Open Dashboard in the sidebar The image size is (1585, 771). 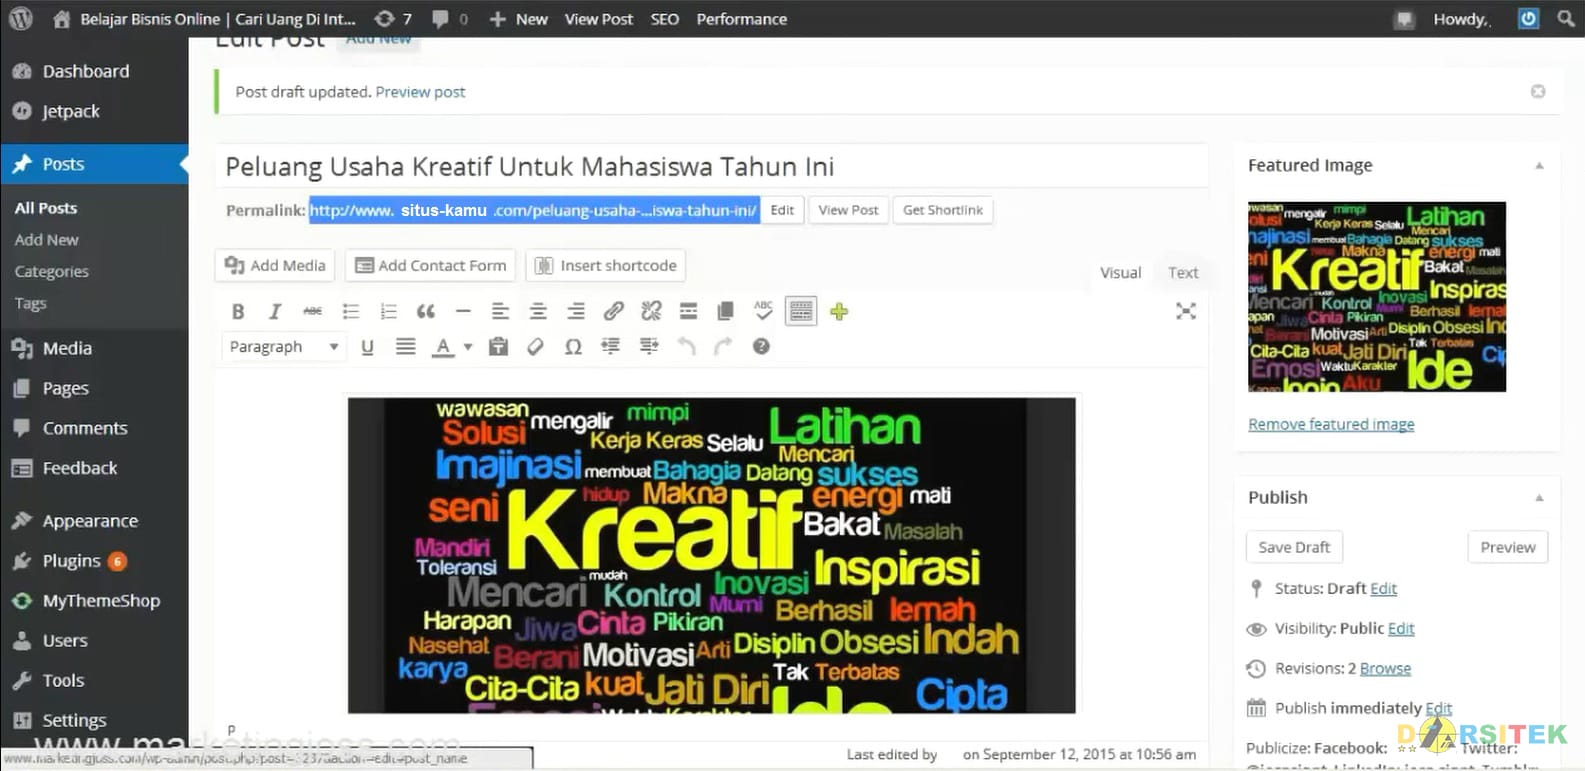(94, 71)
